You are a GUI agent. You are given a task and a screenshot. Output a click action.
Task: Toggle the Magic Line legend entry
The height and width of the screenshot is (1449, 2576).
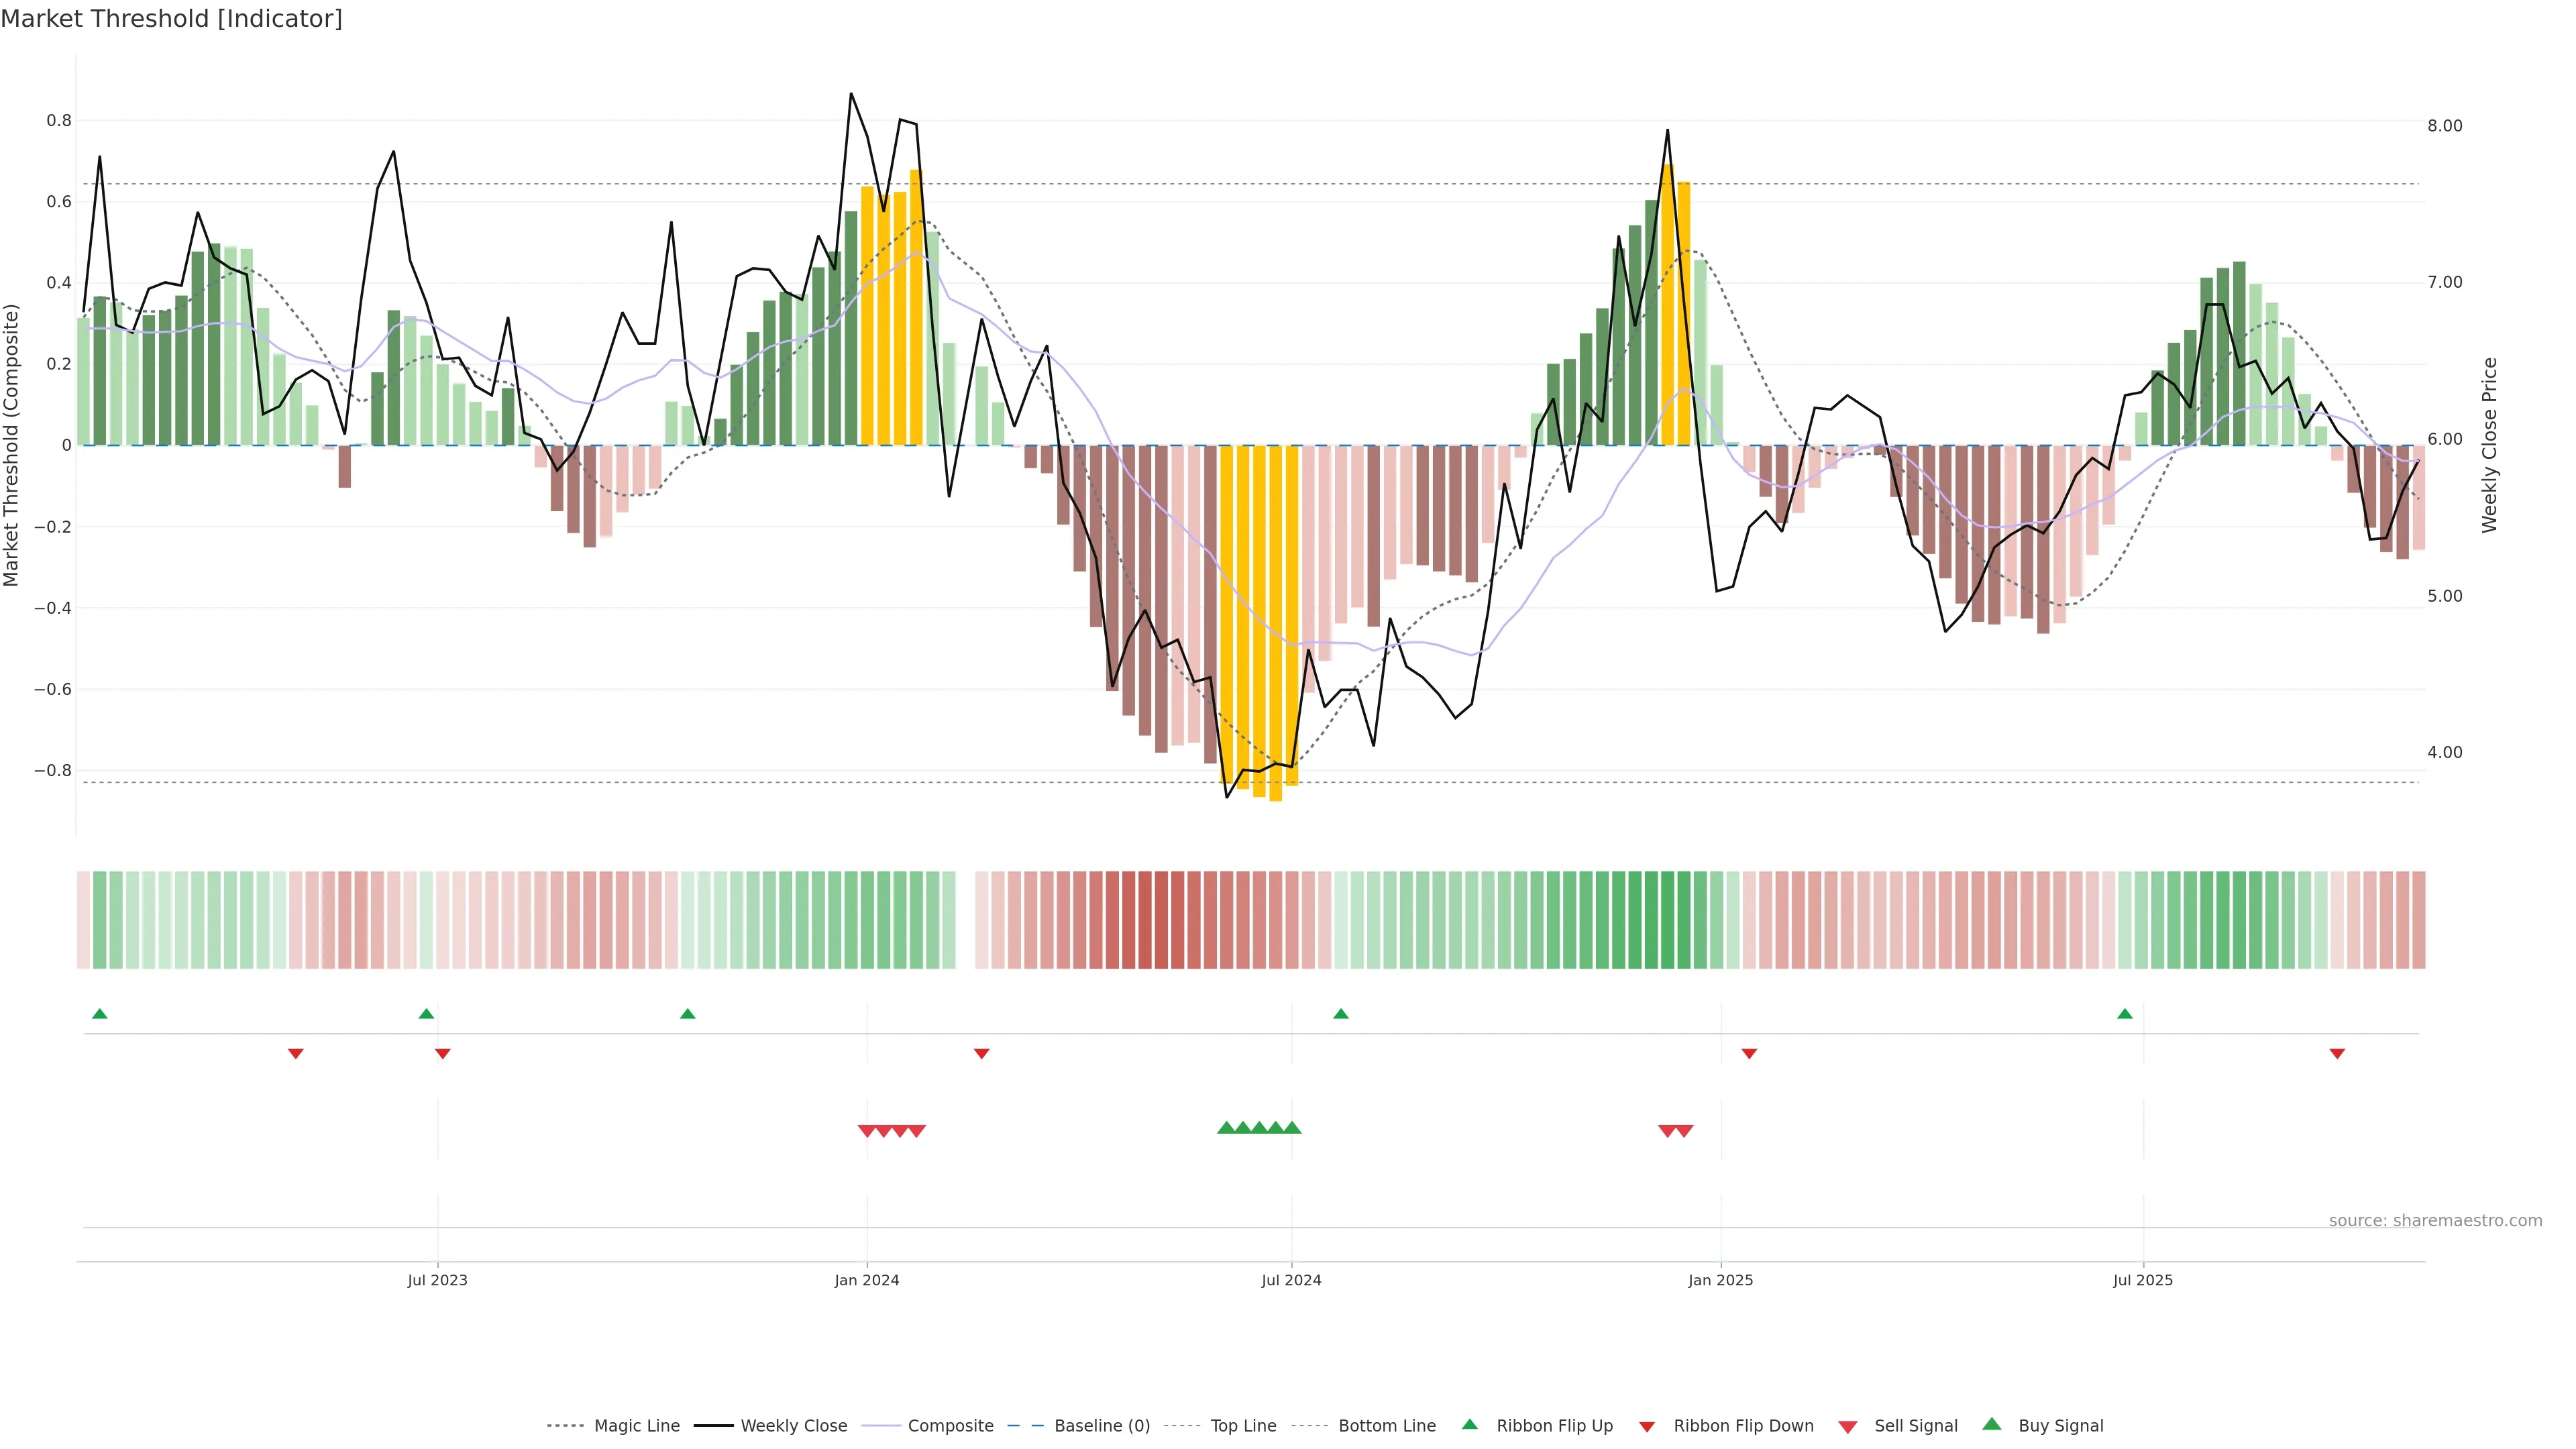[636, 1426]
